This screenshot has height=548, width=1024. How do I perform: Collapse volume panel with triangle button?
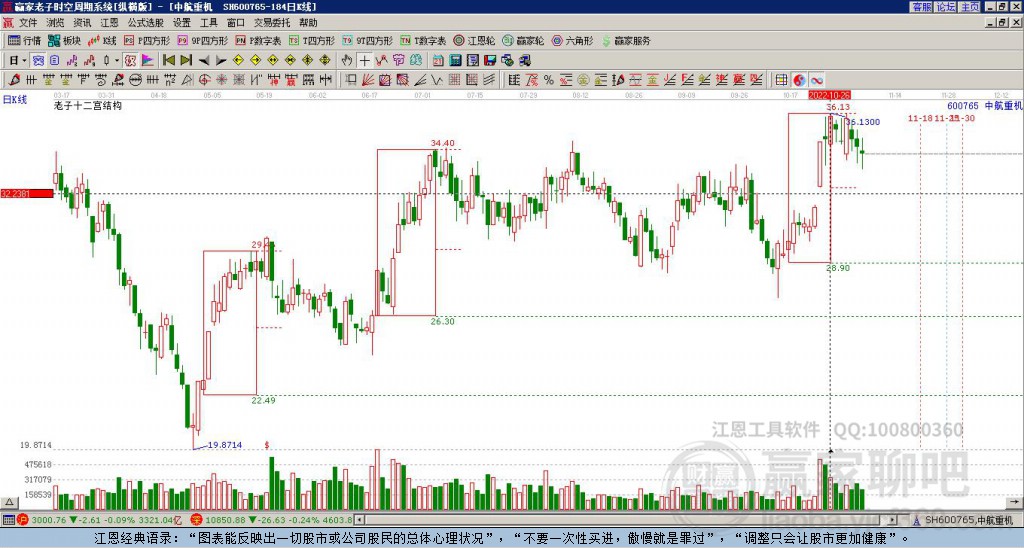pos(9,502)
